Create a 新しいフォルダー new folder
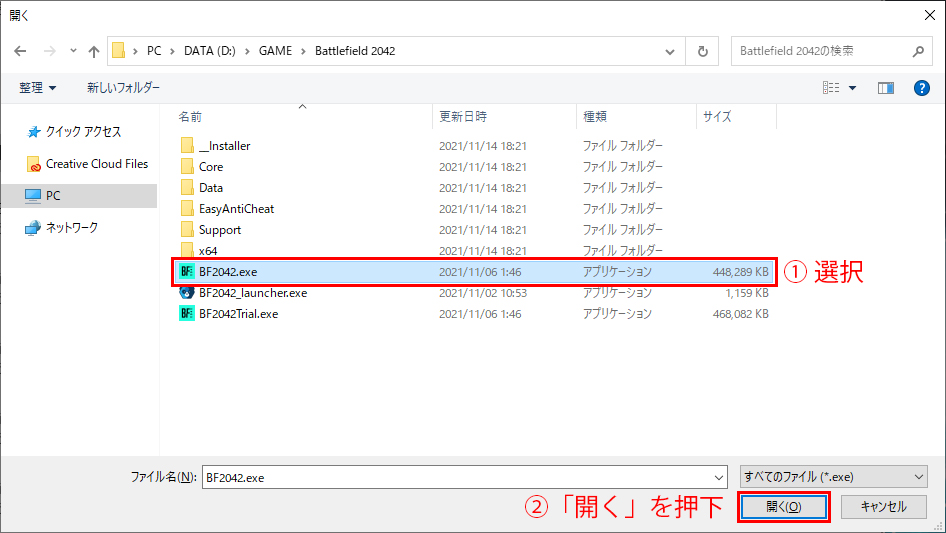The height and width of the screenshot is (533, 946). [123, 88]
